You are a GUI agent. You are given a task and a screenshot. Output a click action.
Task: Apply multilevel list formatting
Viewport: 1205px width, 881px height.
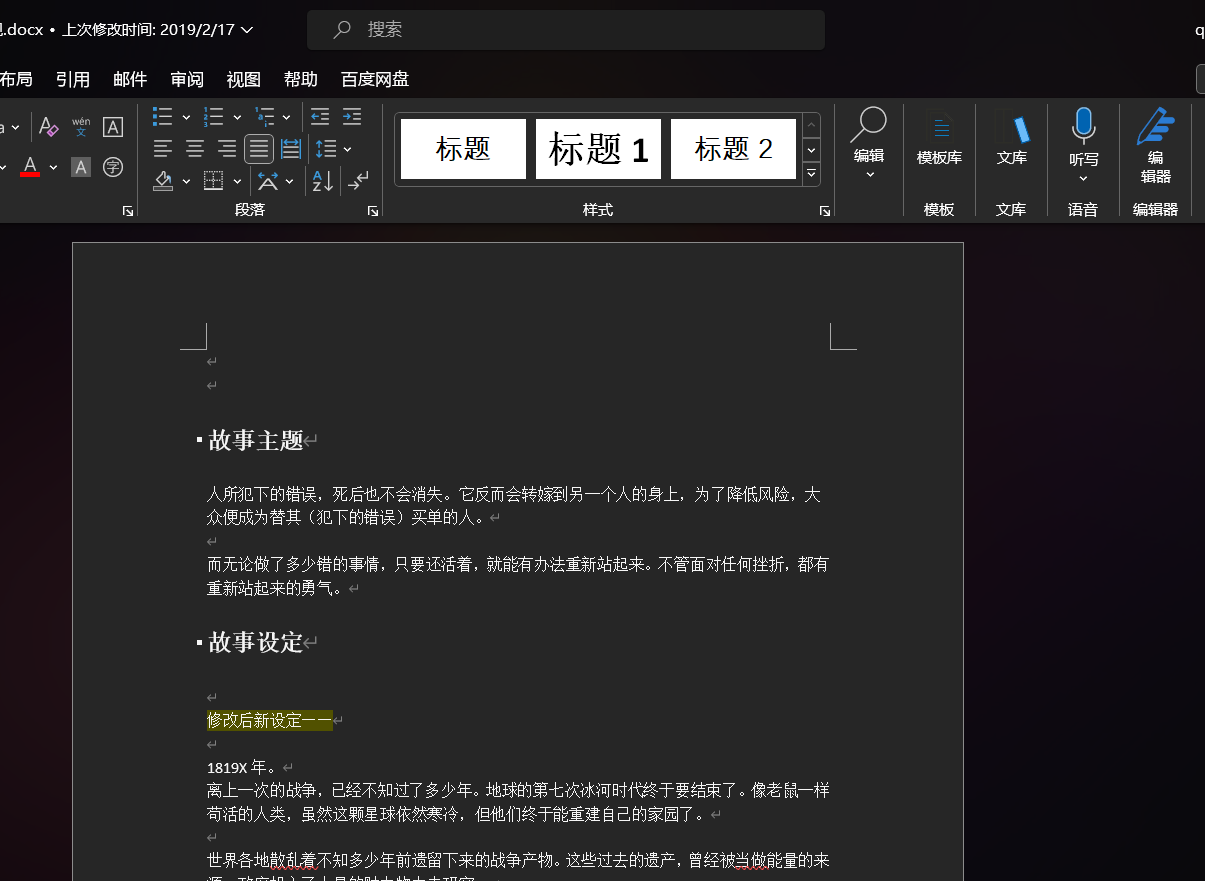[x=264, y=116]
